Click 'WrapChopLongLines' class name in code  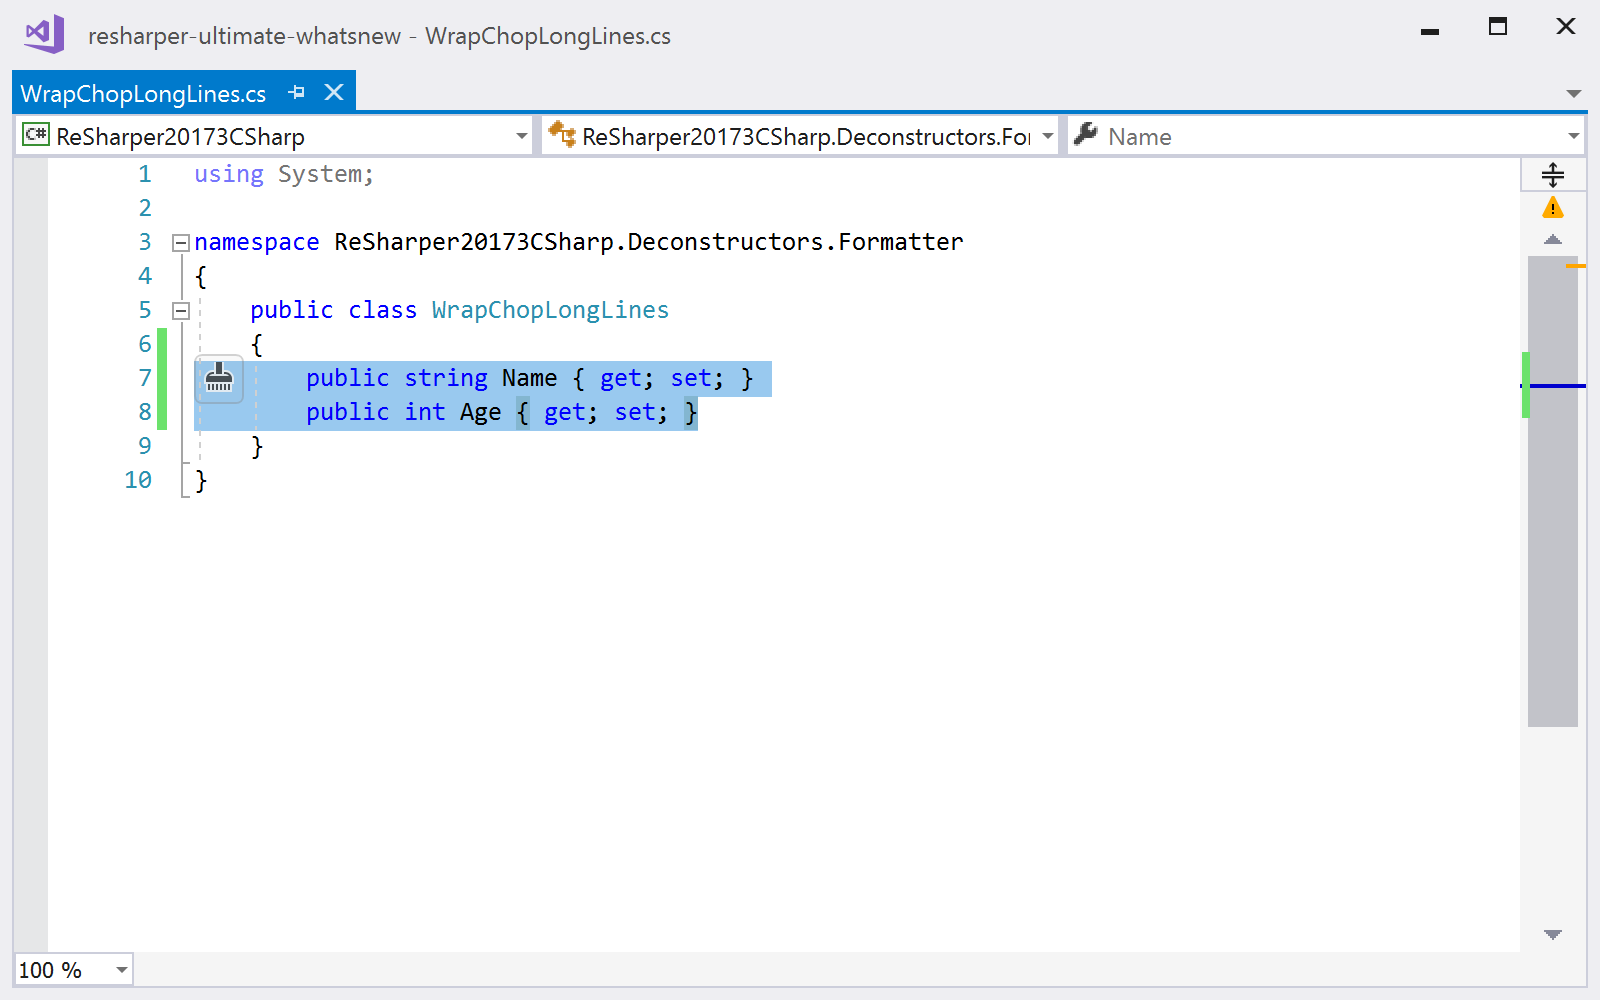(550, 310)
